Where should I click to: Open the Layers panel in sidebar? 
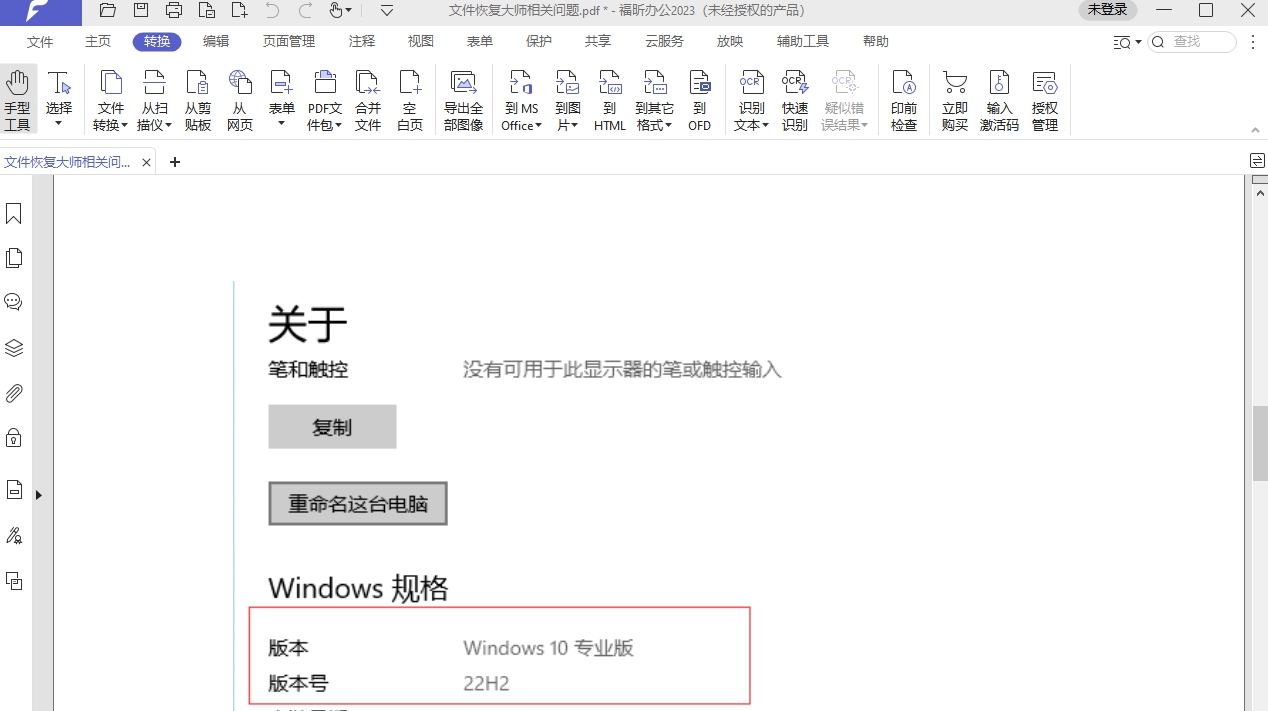(x=14, y=348)
